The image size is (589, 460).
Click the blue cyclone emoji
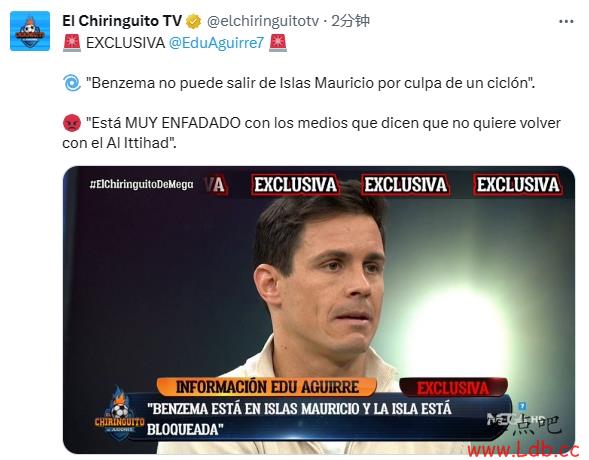coord(71,83)
